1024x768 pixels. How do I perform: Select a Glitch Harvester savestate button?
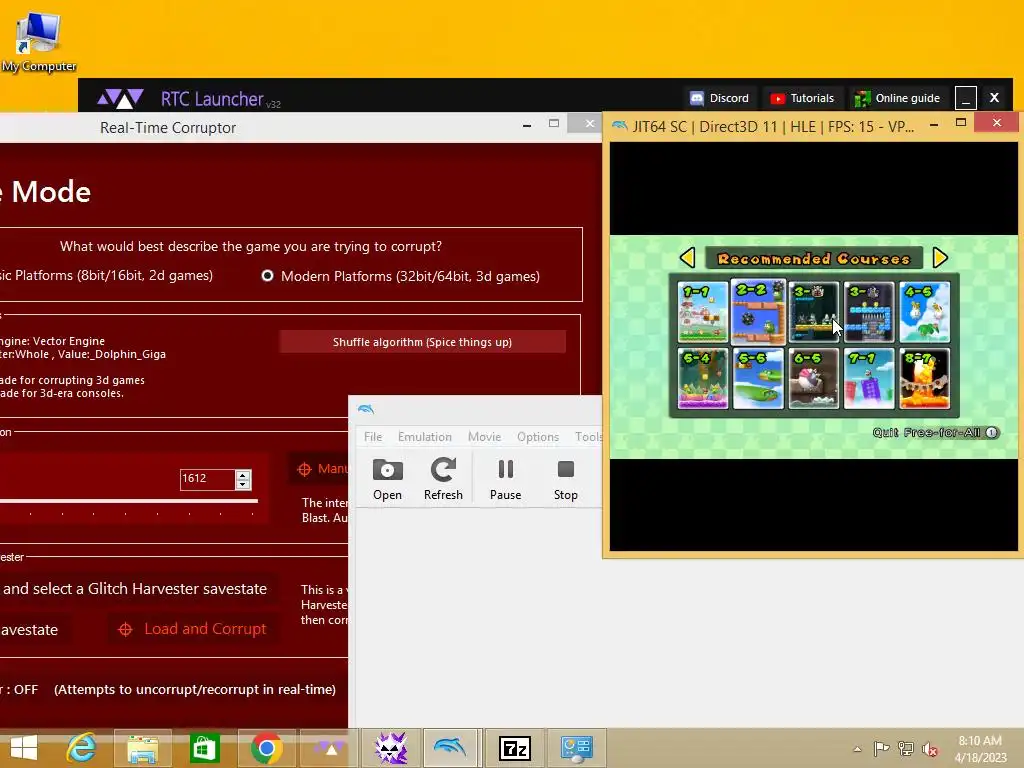137,588
